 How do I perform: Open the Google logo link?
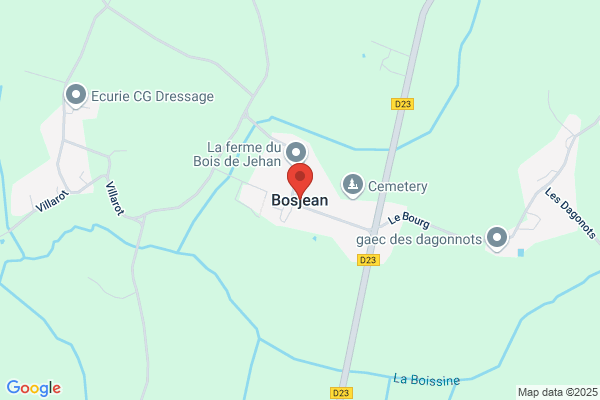(34, 388)
